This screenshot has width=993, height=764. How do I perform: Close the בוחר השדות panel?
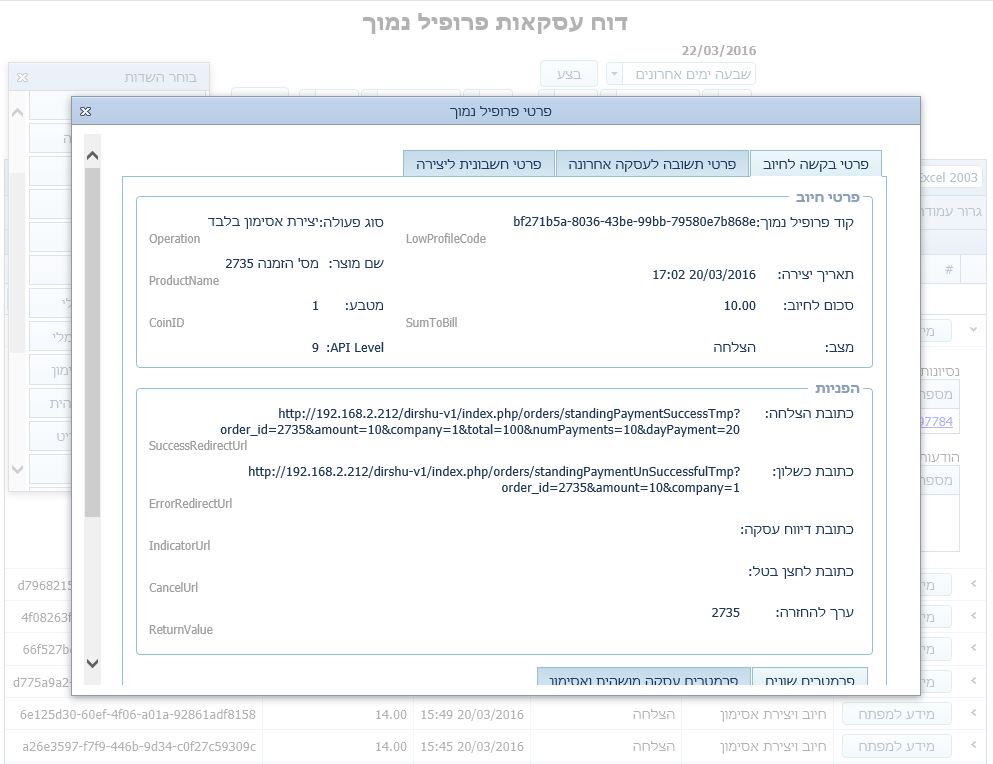click(23, 77)
